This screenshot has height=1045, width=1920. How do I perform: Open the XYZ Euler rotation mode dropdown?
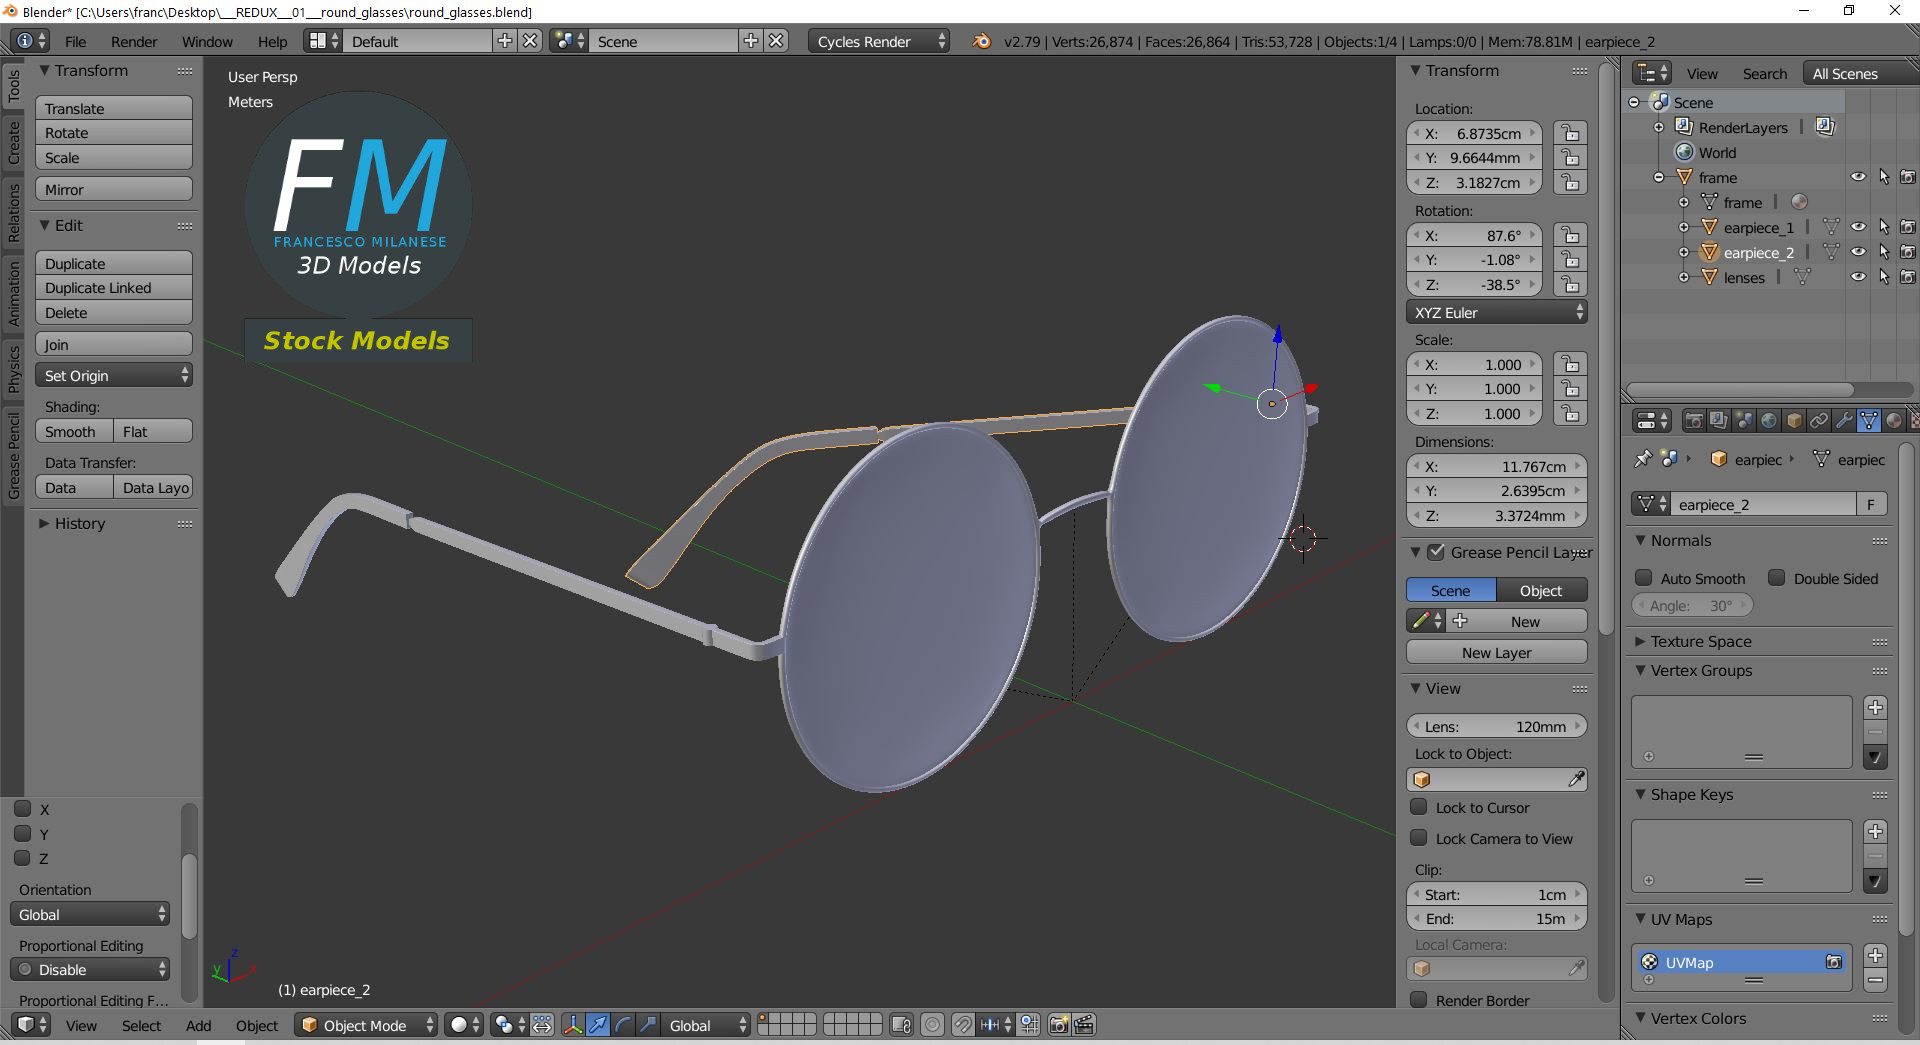[1496, 312]
